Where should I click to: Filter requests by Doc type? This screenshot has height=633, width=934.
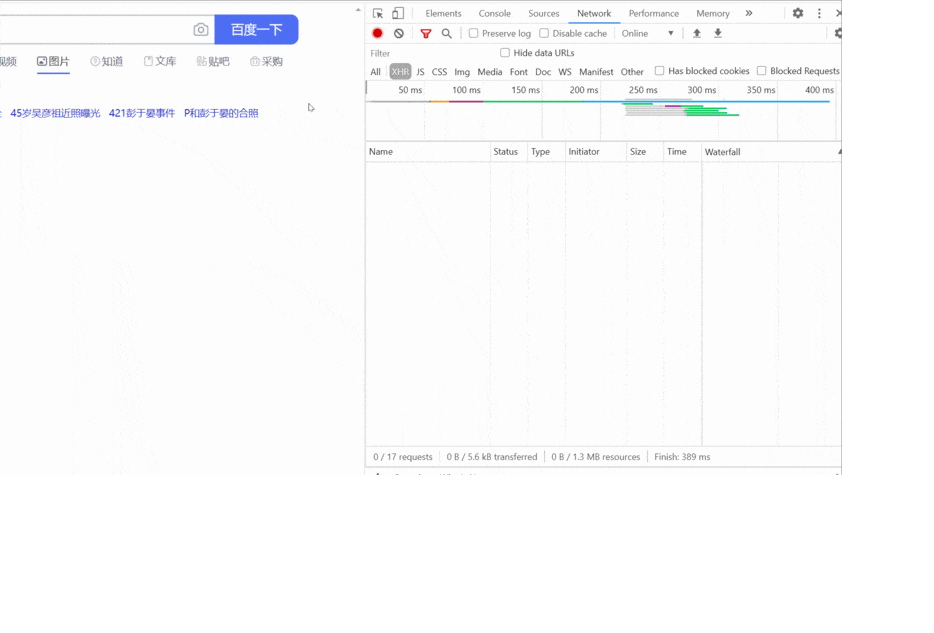[543, 71]
